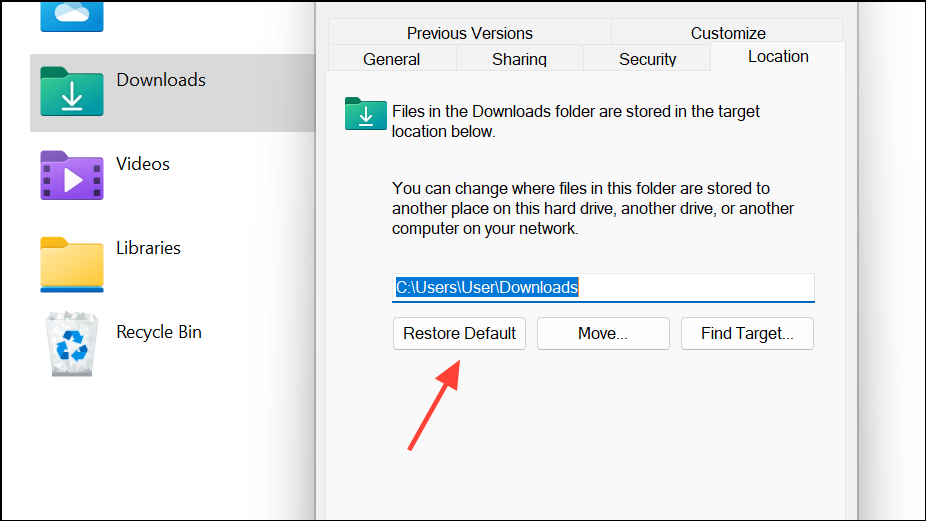Select the Location tab
The height and width of the screenshot is (521, 926).
pyautogui.click(x=778, y=57)
